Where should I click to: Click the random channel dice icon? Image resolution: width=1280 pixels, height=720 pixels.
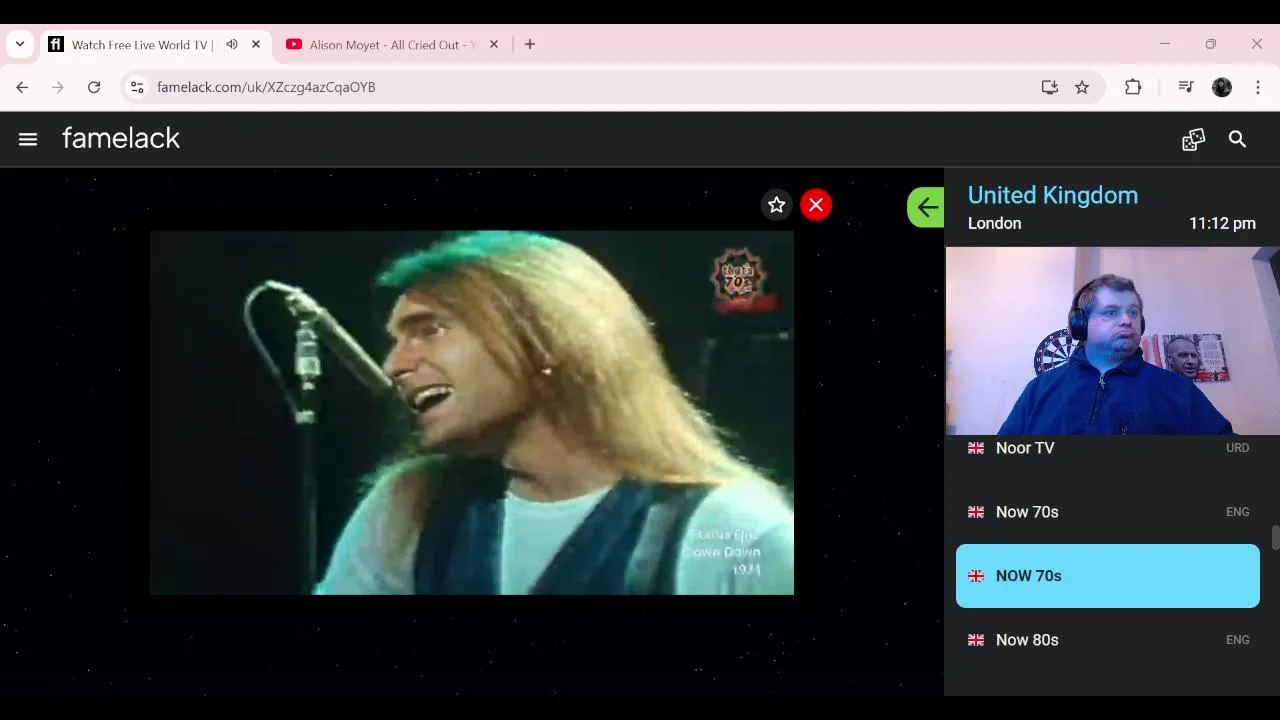(1193, 139)
